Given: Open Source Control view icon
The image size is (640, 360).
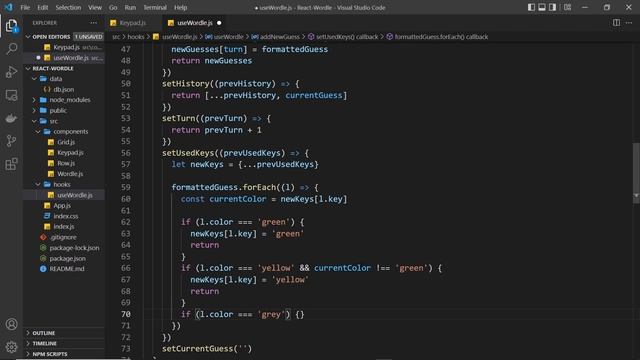Looking at the screenshot, I should pos(11,141).
